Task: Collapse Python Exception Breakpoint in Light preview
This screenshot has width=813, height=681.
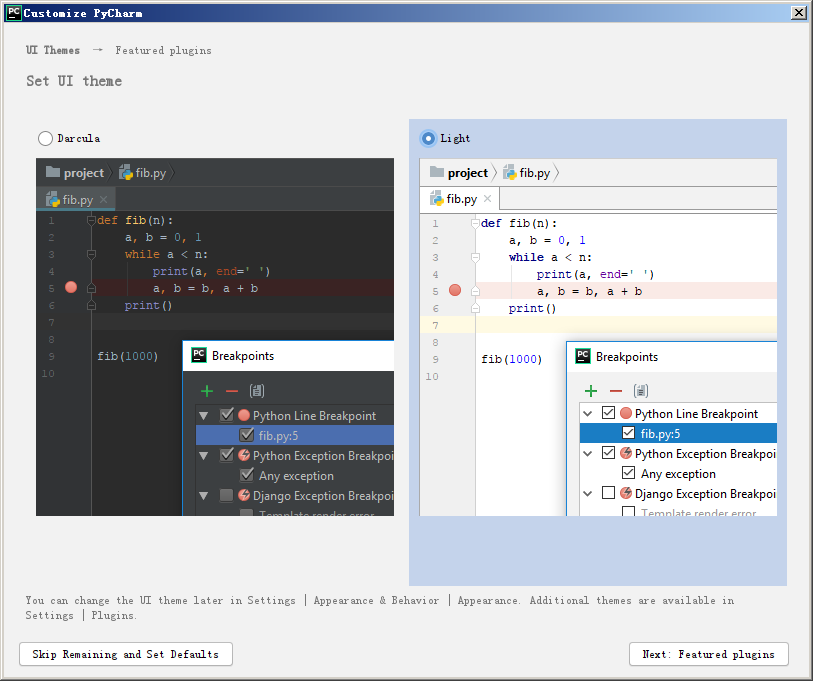Action: click(x=587, y=453)
